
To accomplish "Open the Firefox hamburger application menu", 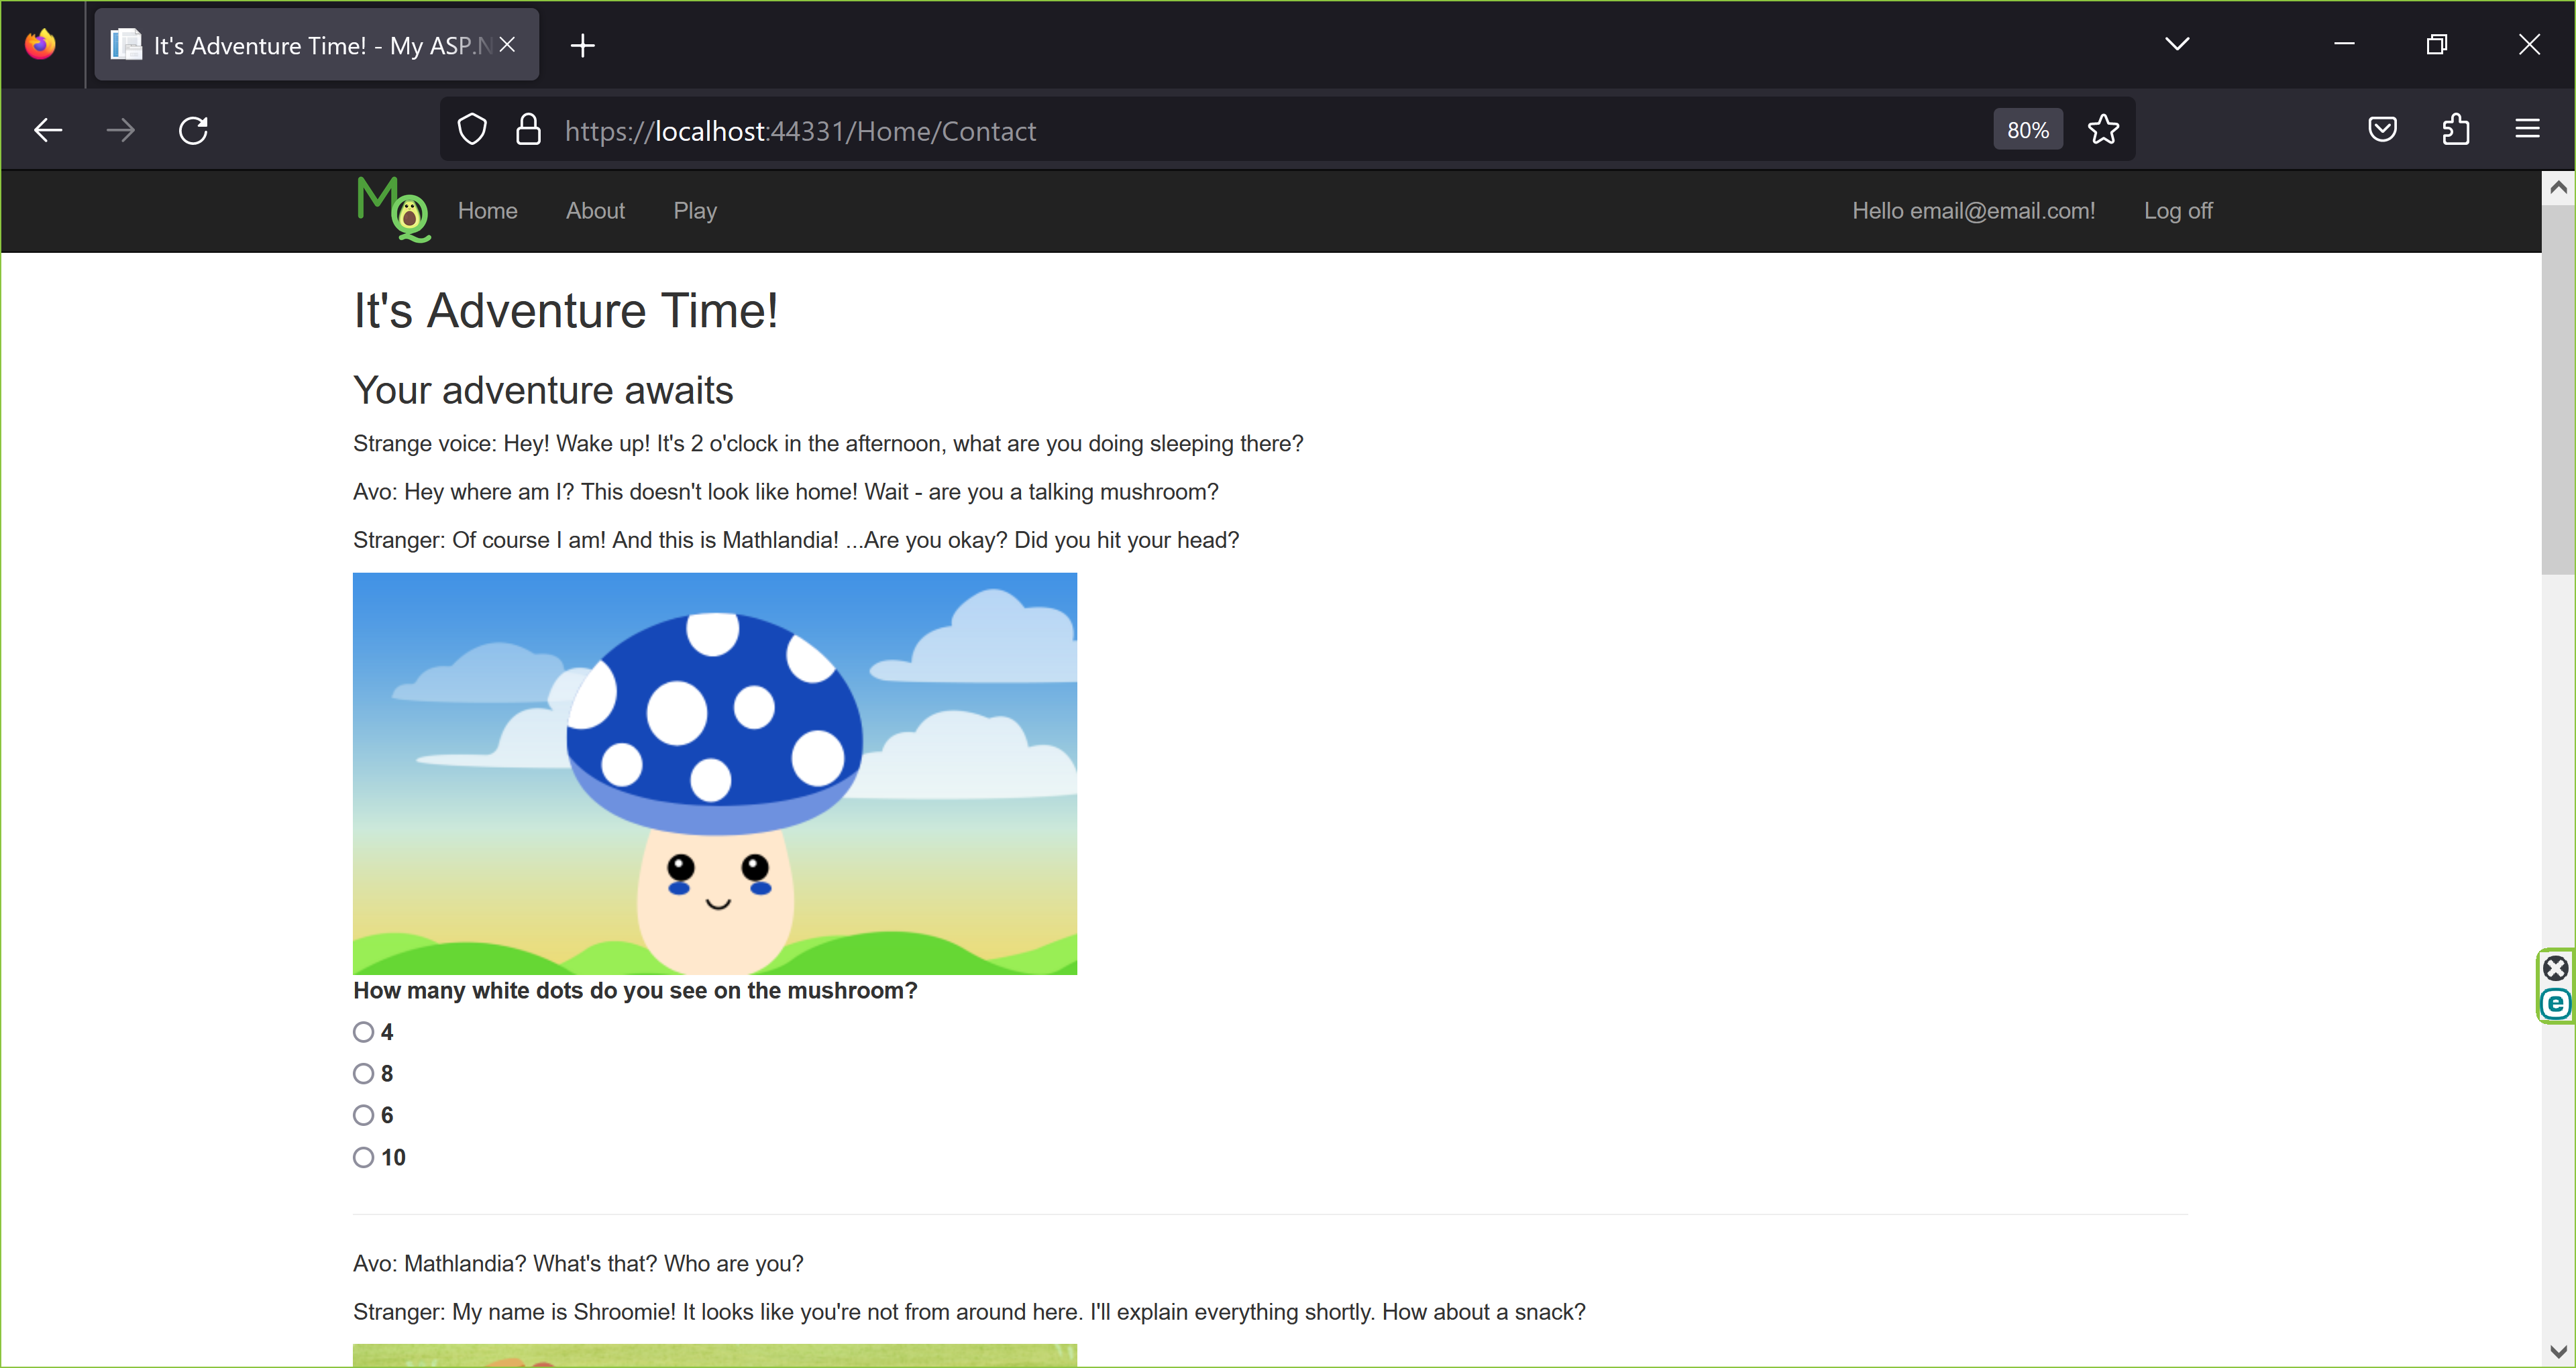I will tap(2527, 130).
